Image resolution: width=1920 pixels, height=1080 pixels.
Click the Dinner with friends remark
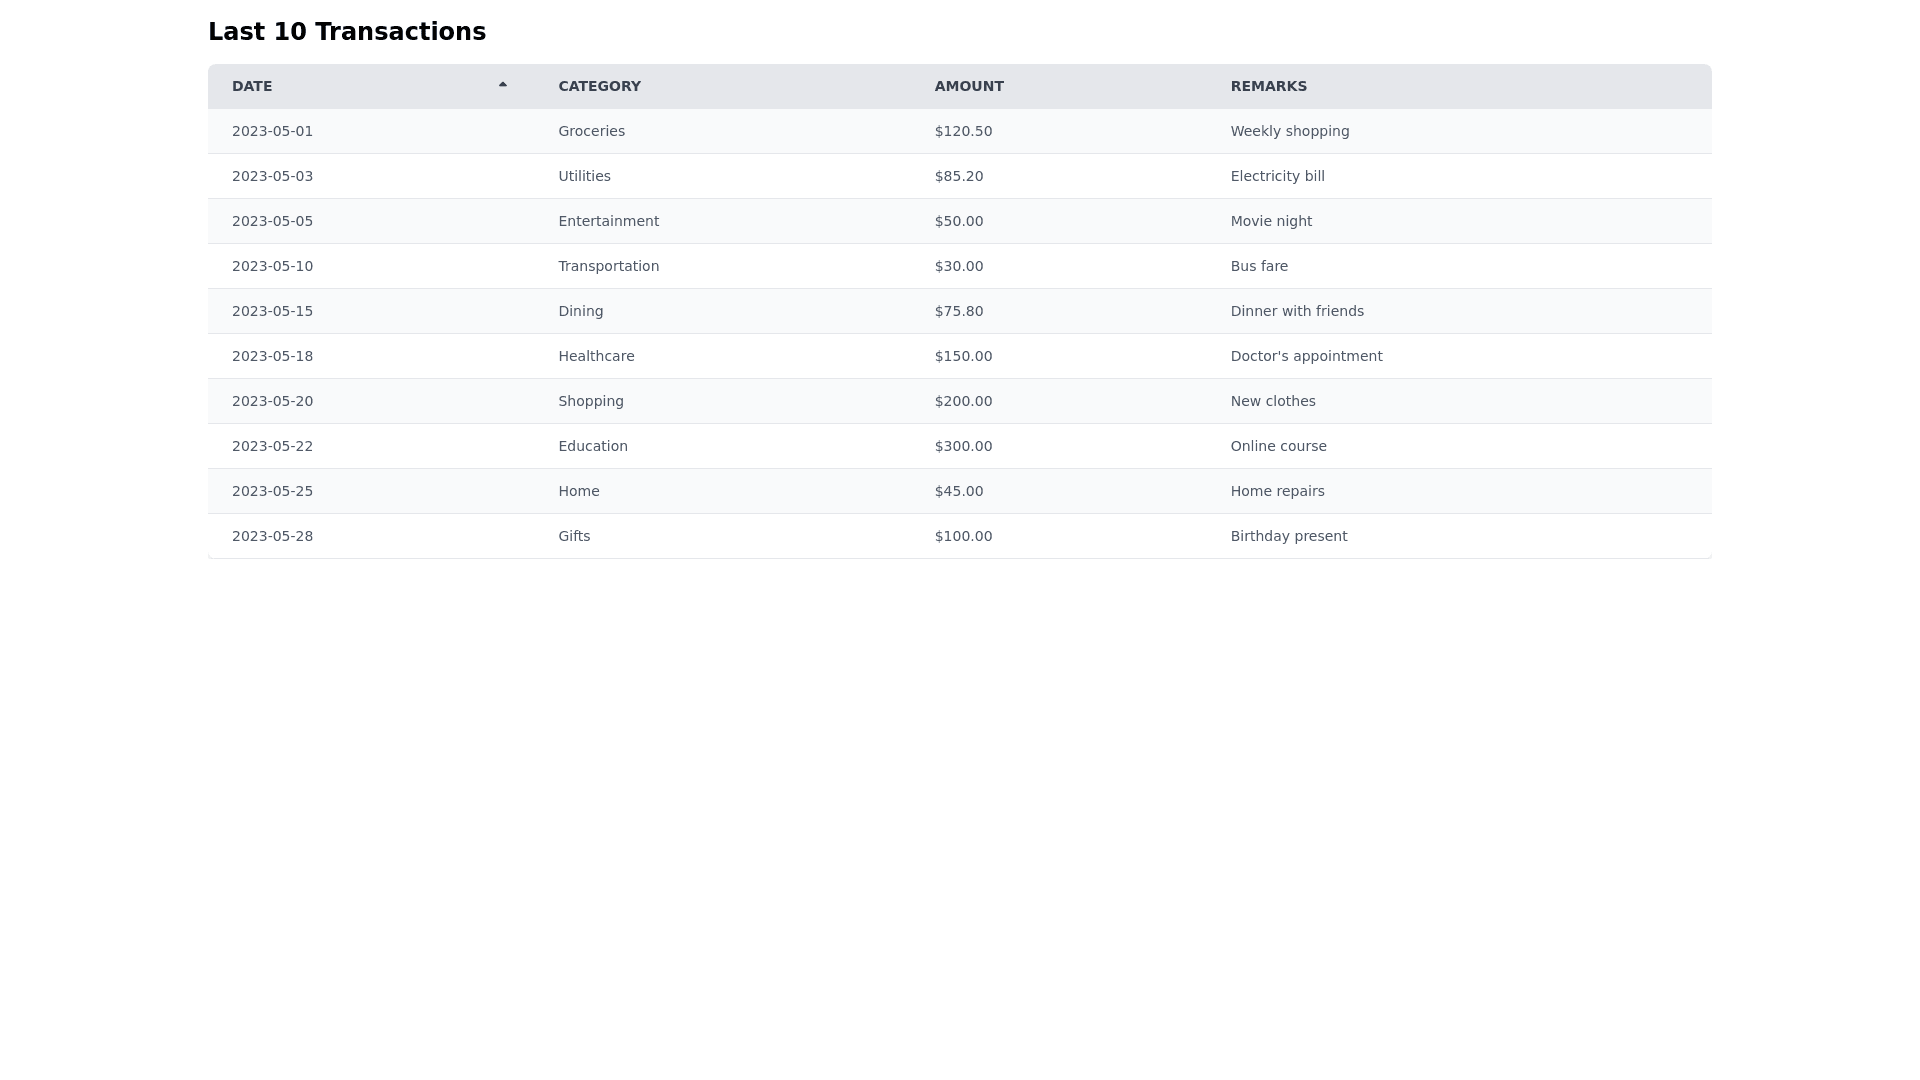(x=1296, y=311)
